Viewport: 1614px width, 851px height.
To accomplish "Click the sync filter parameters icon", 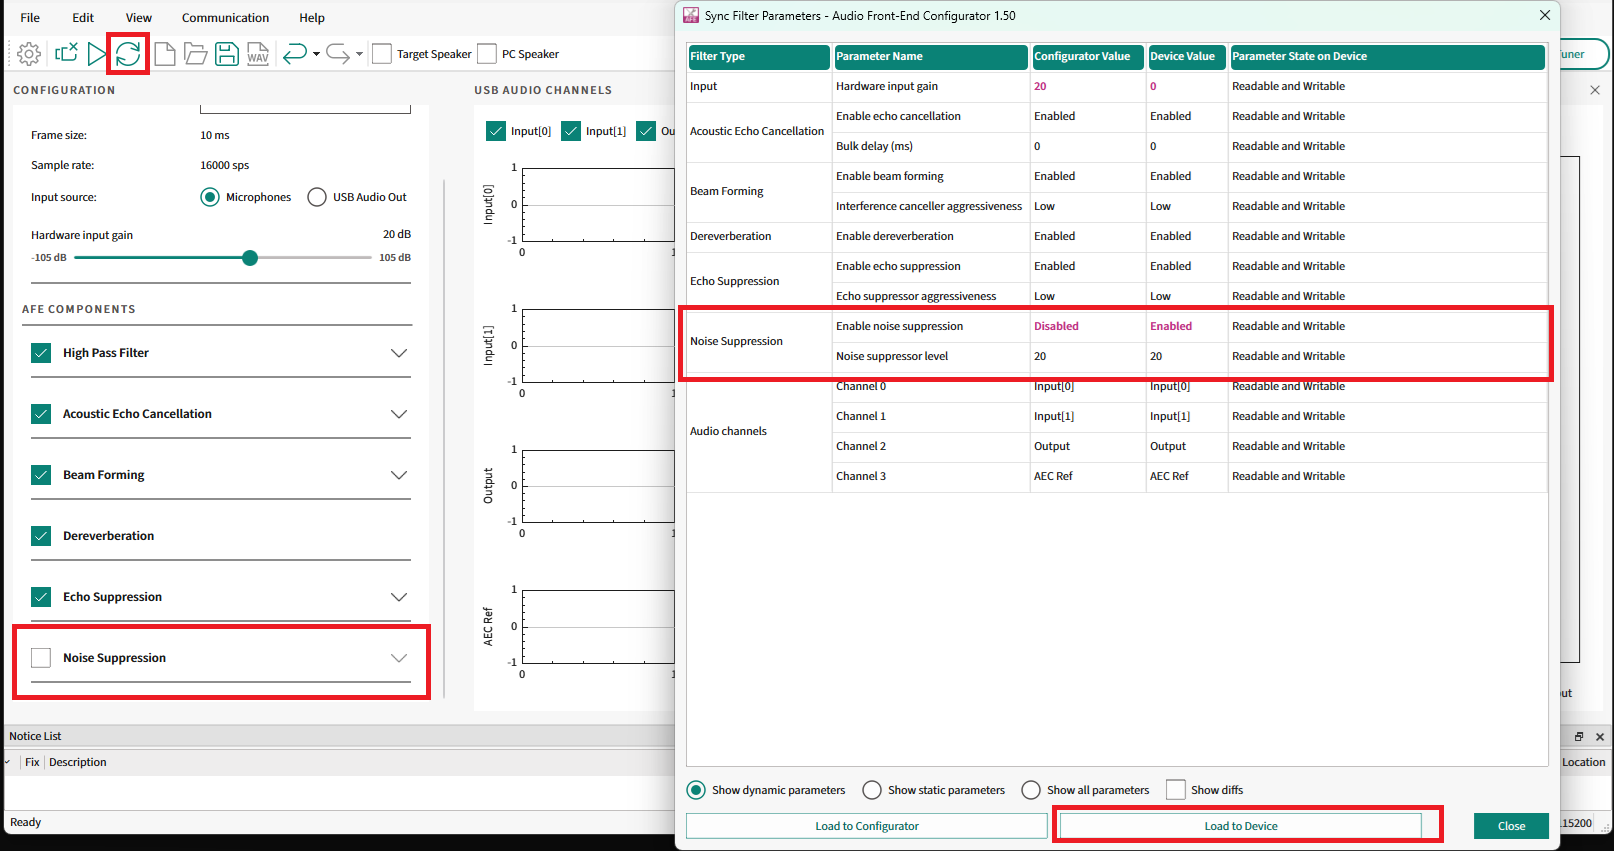I will (x=128, y=54).
